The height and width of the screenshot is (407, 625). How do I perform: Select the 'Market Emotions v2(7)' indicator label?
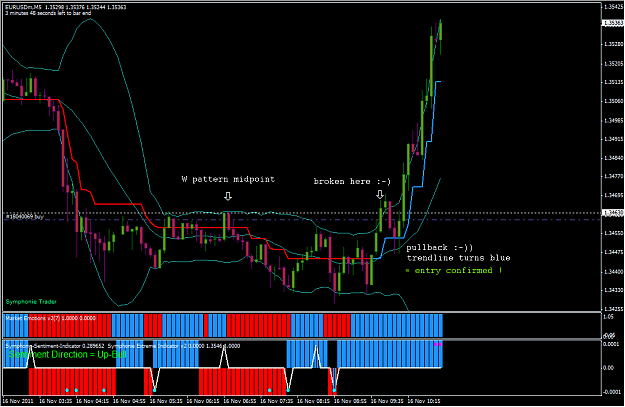[x=35, y=318]
